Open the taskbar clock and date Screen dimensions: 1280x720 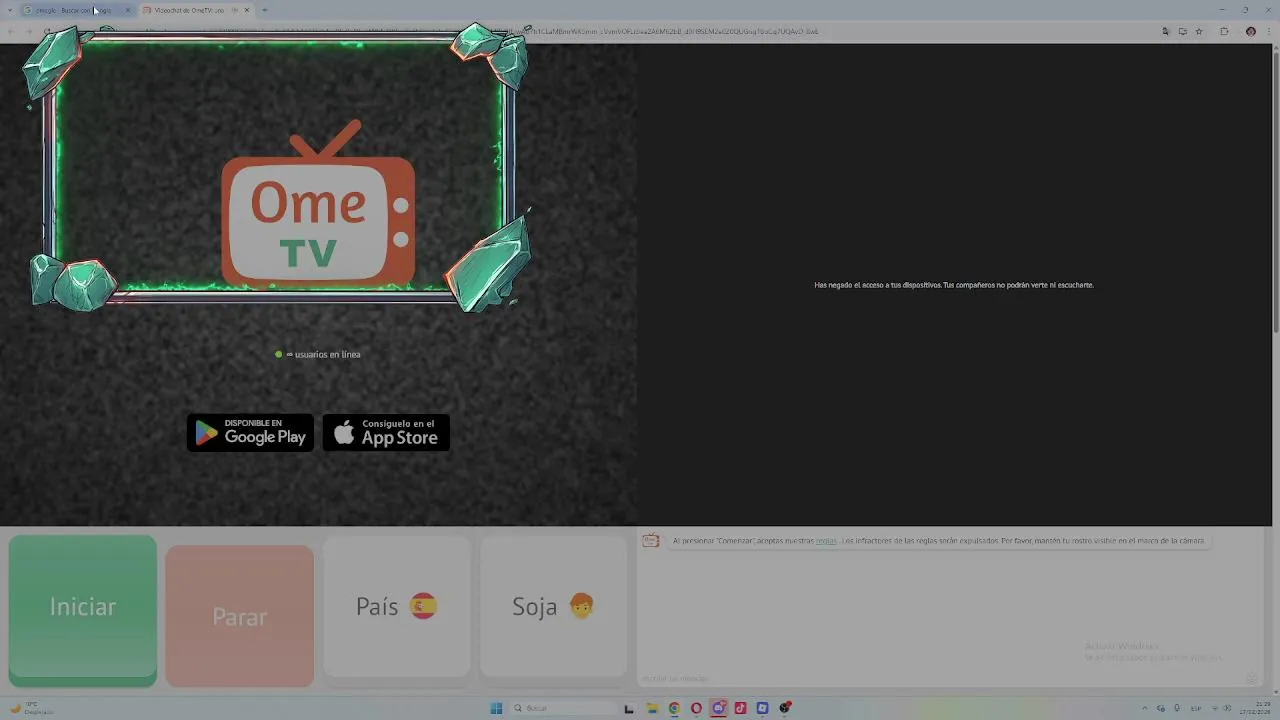click(x=1255, y=708)
